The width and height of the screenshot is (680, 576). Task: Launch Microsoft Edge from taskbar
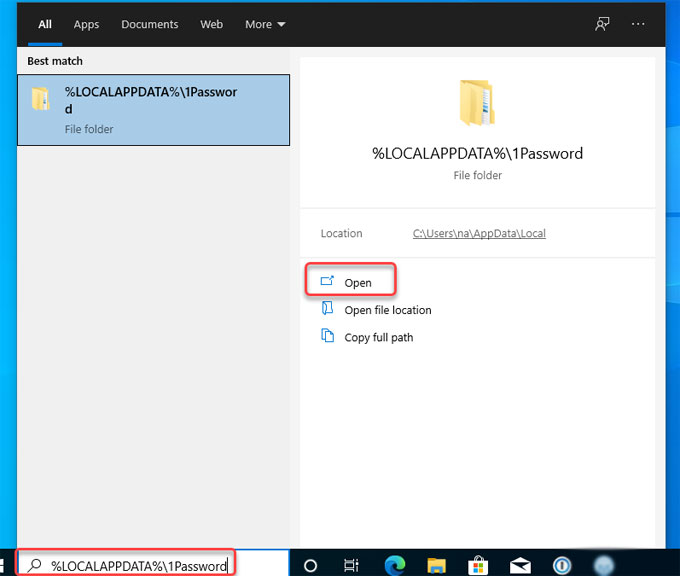395,566
